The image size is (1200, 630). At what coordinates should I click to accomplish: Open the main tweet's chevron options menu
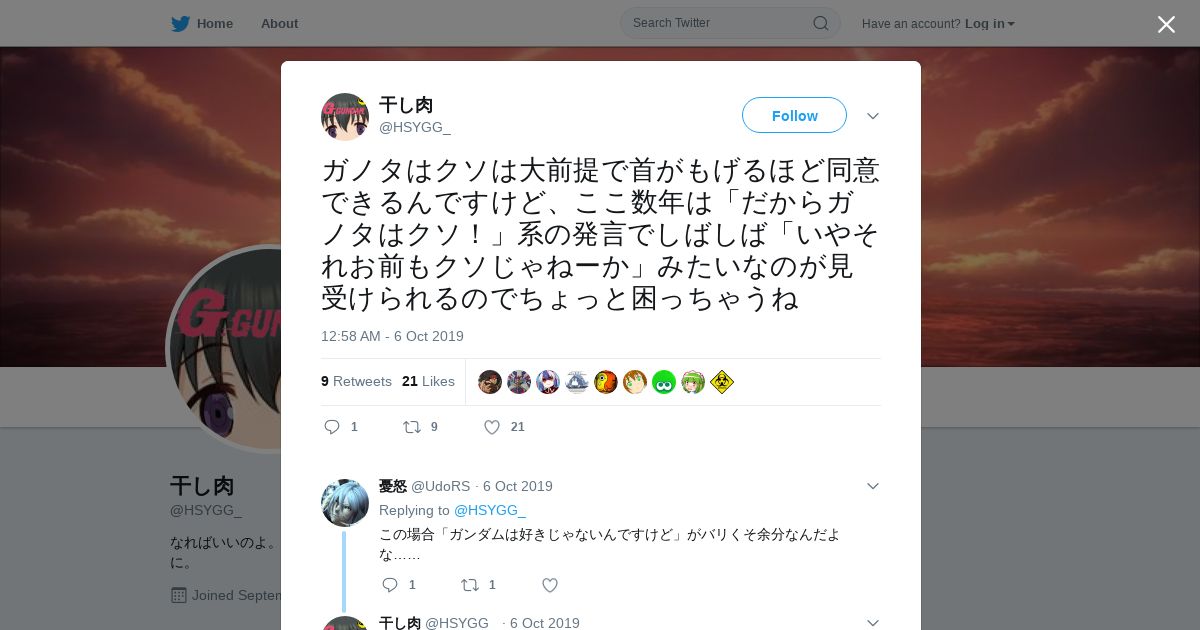pyautogui.click(x=873, y=116)
